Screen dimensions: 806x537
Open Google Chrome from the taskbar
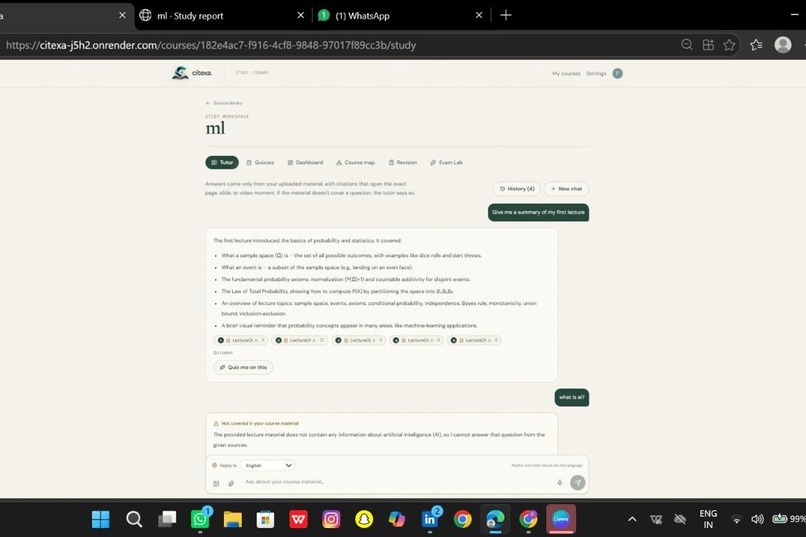(463, 520)
